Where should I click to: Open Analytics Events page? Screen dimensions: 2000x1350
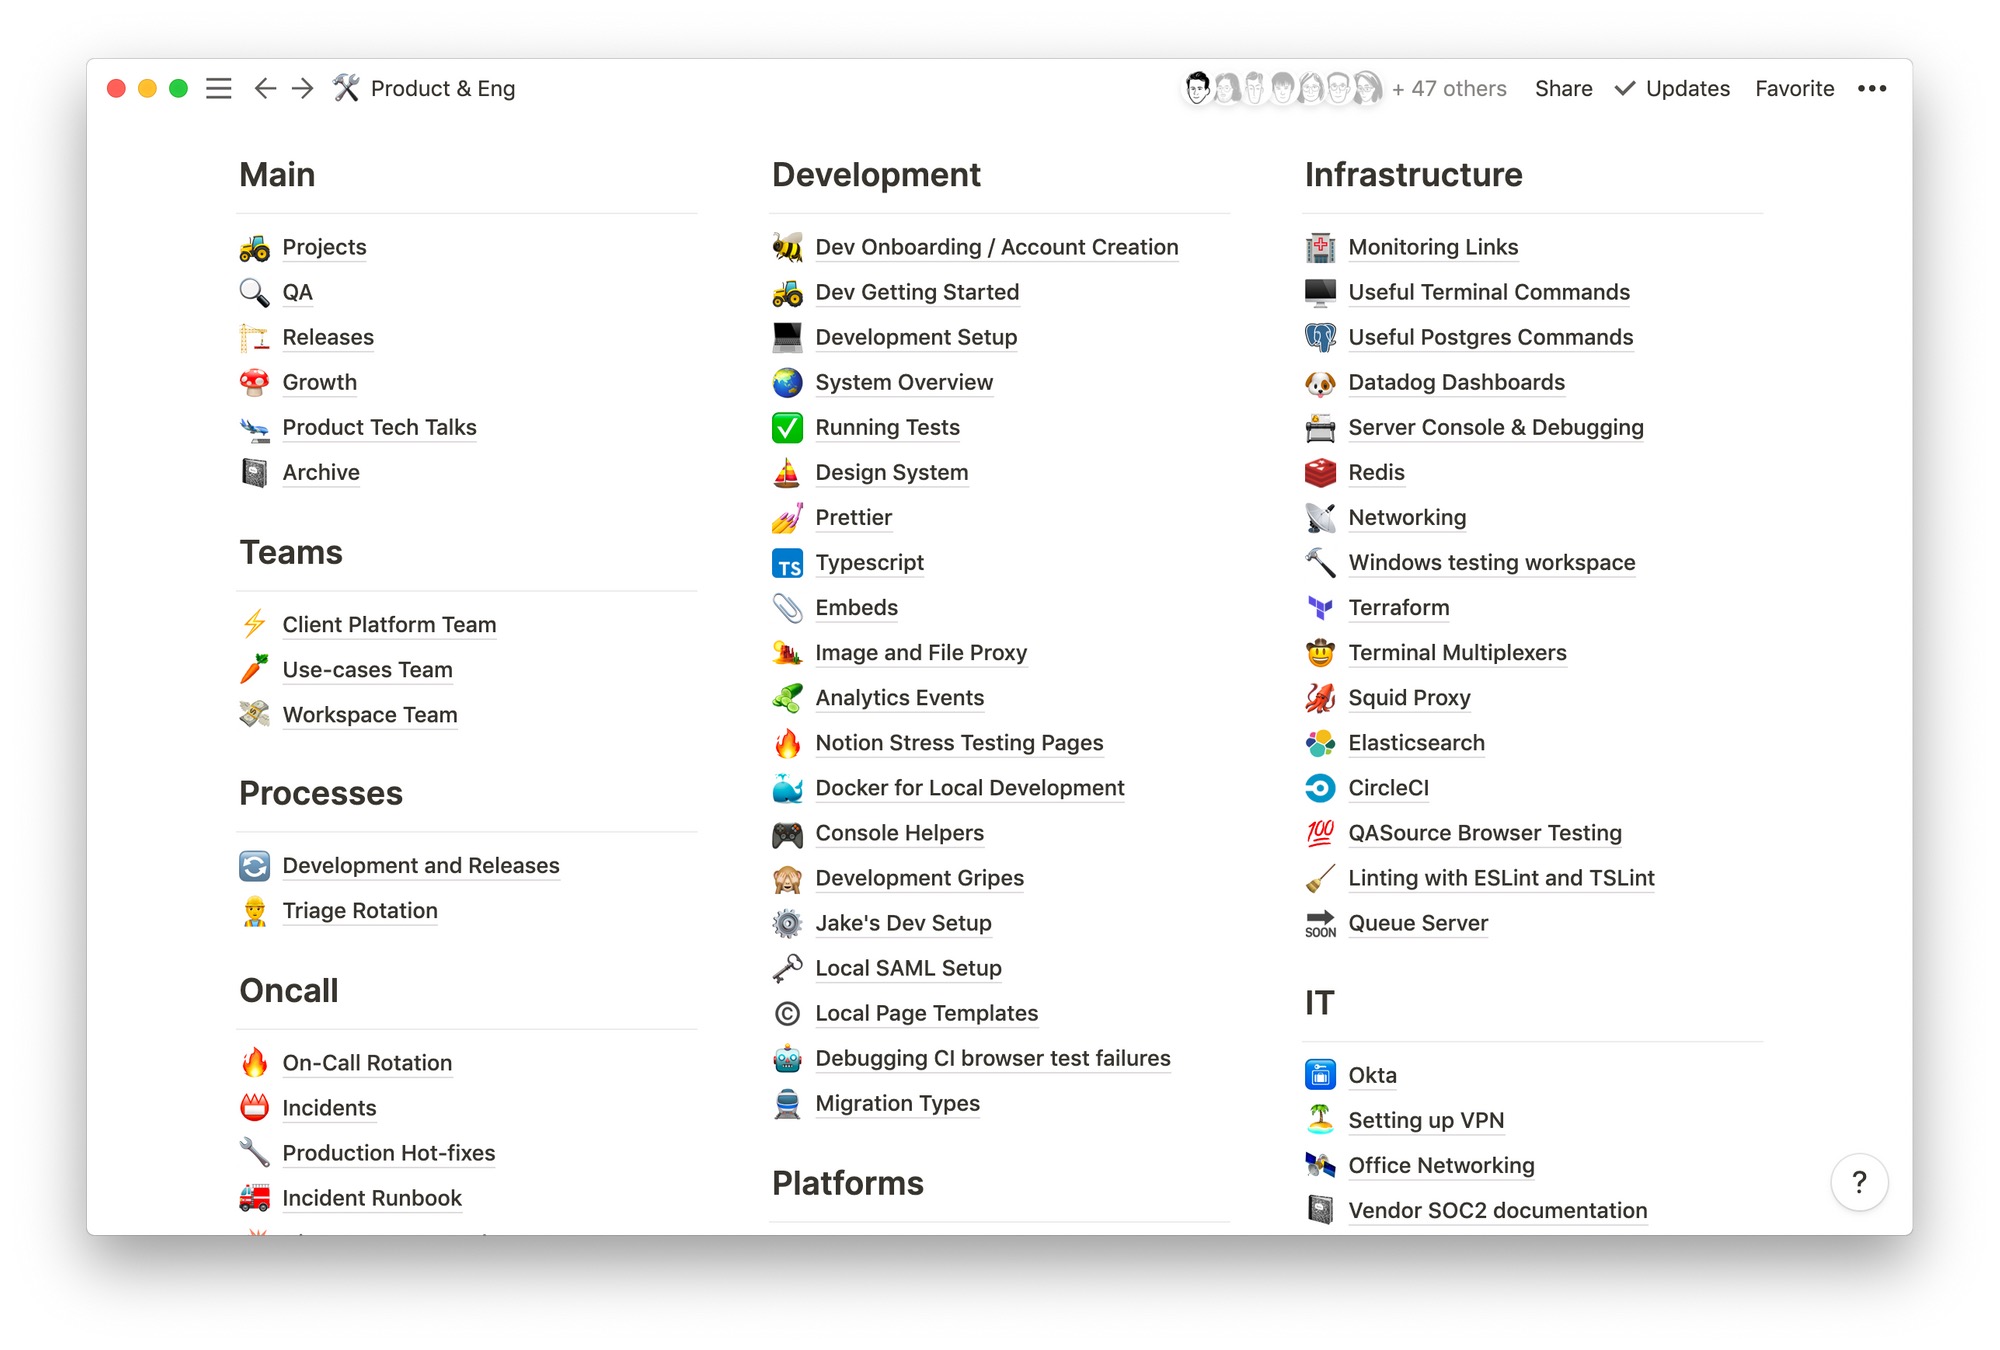click(x=900, y=698)
